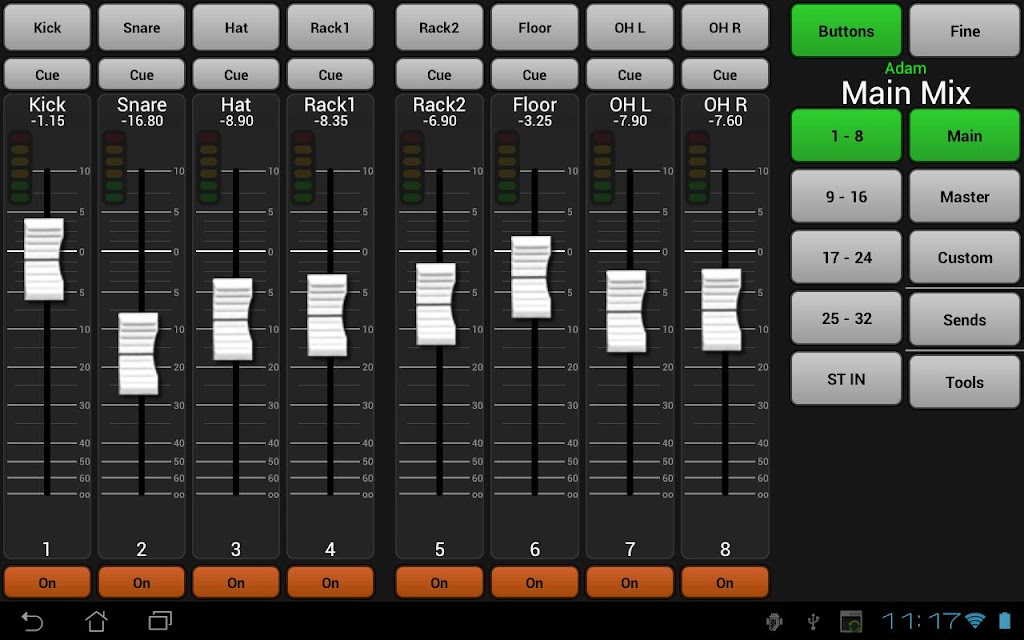Switch to channels 9 - 16 bank

tap(846, 197)
